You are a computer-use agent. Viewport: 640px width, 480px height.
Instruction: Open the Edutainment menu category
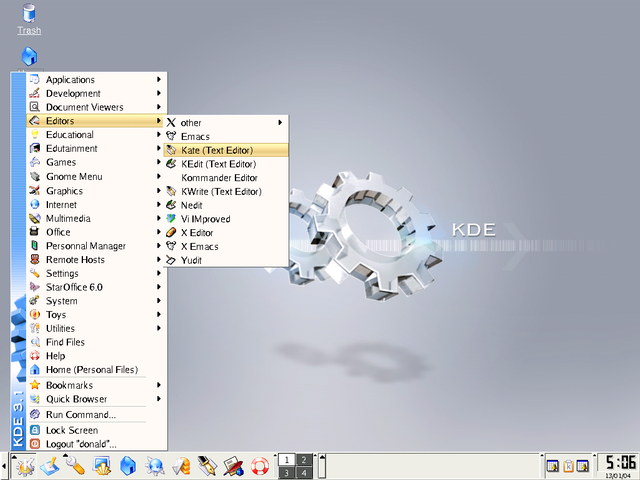coord(96,148)
